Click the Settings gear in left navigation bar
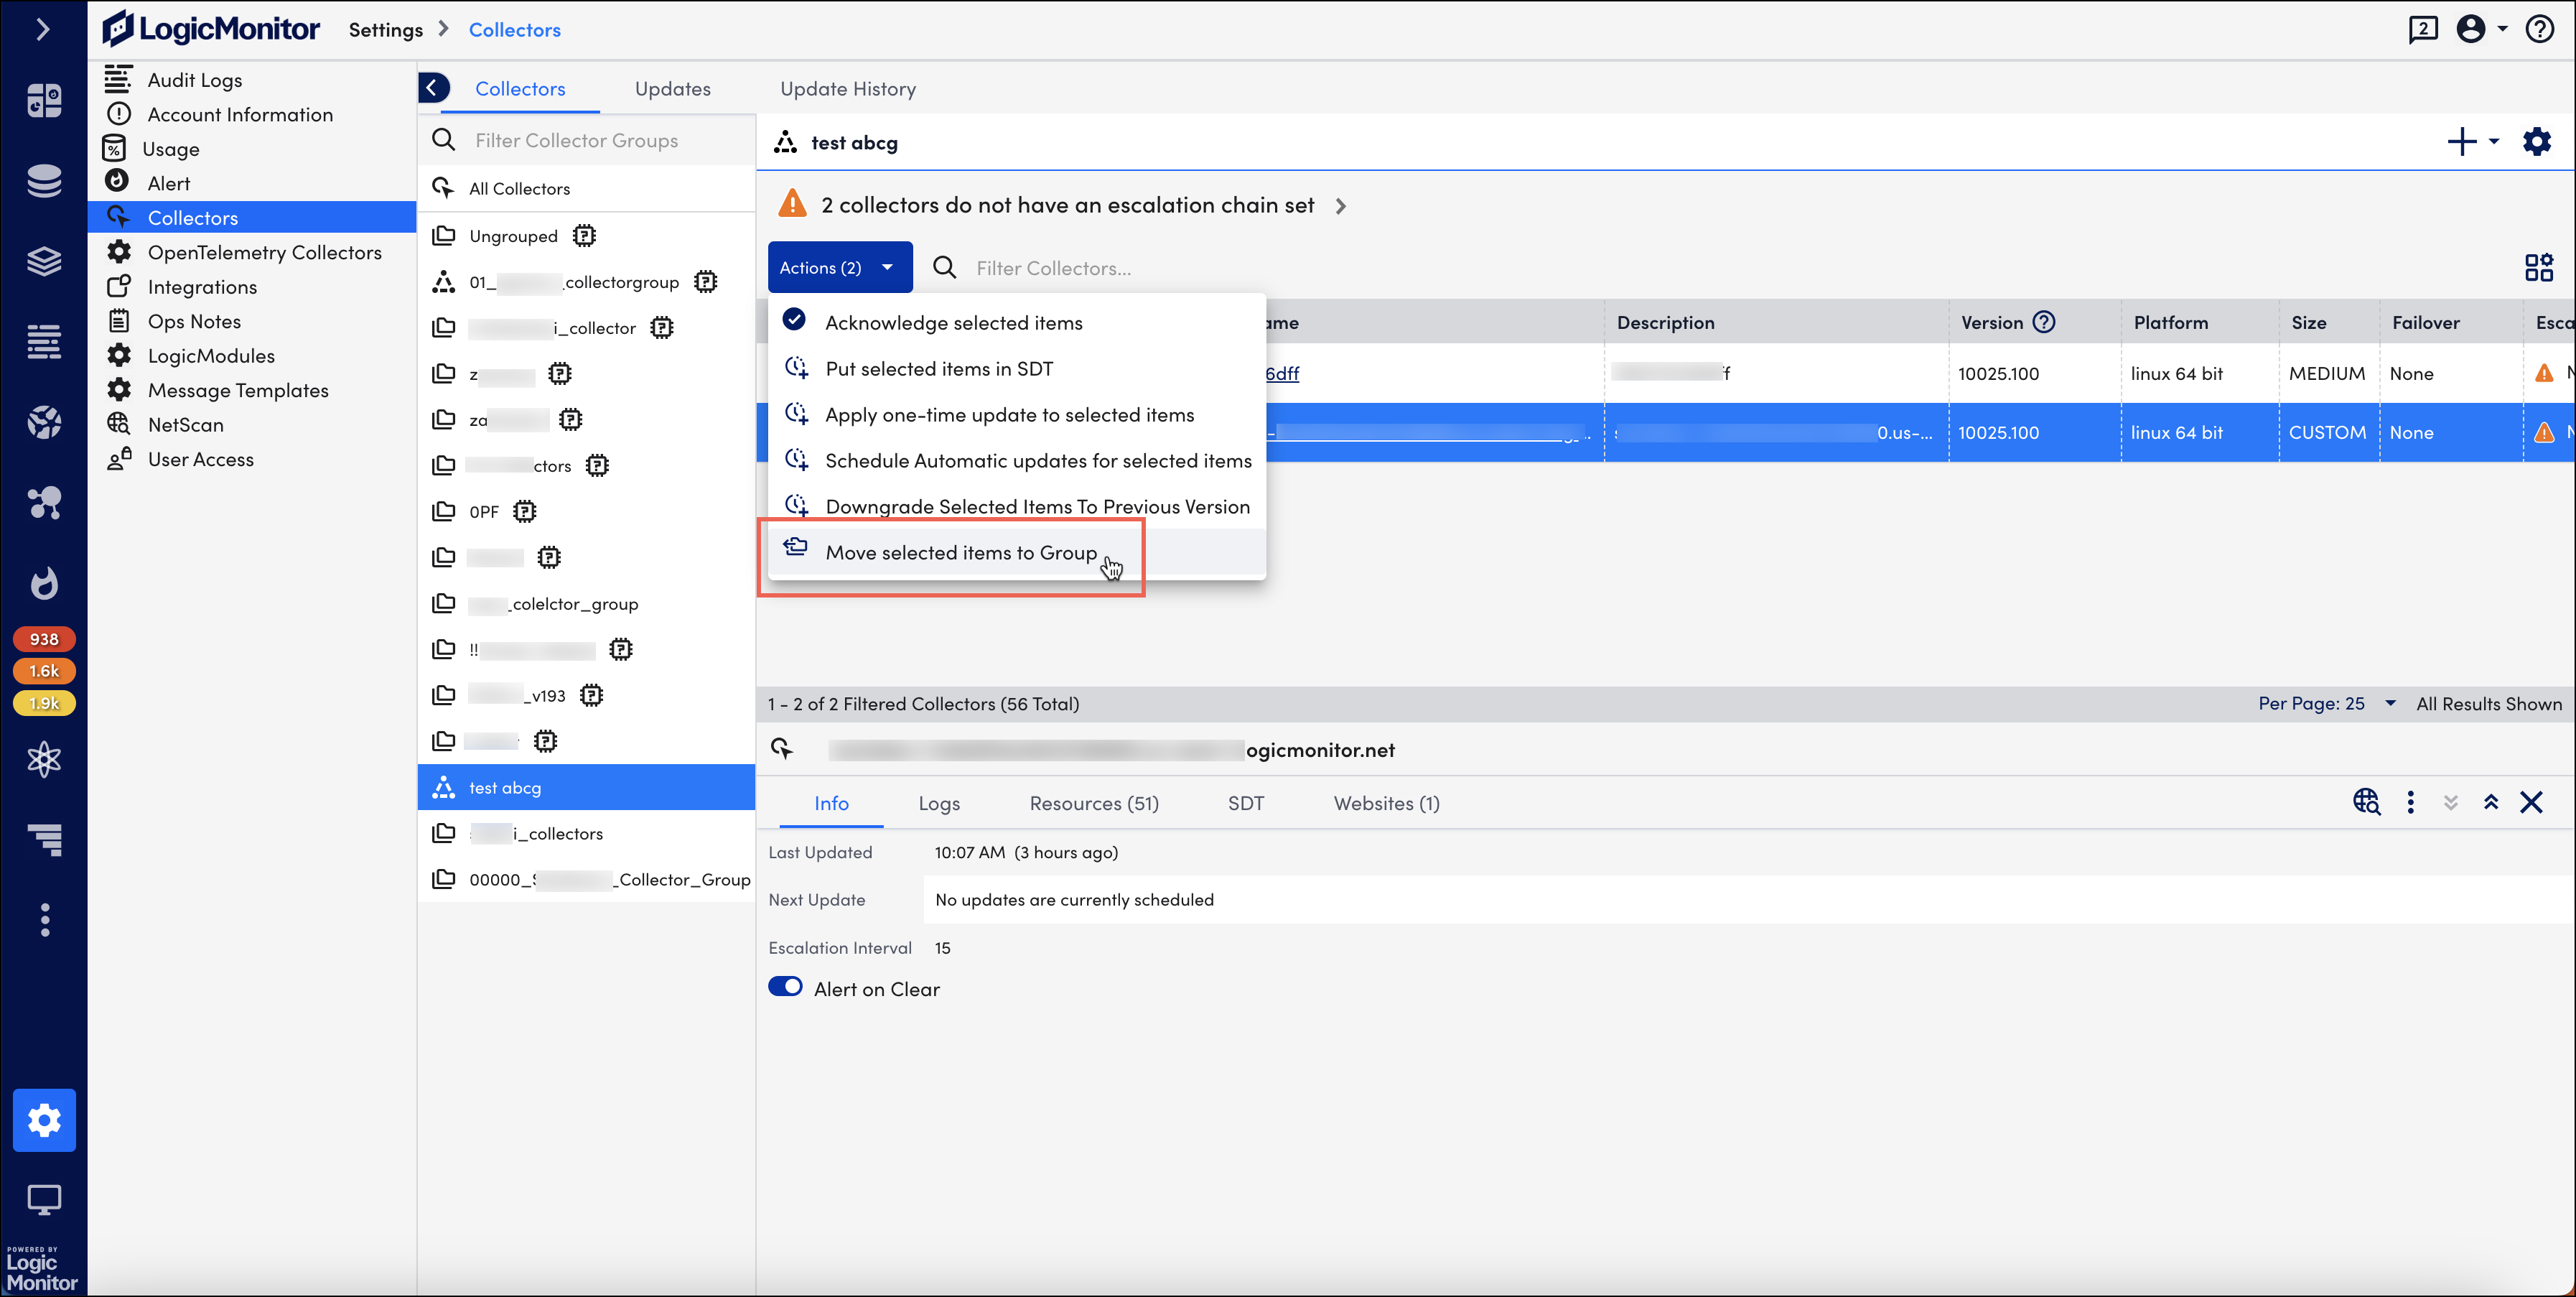 (44, 1119)
